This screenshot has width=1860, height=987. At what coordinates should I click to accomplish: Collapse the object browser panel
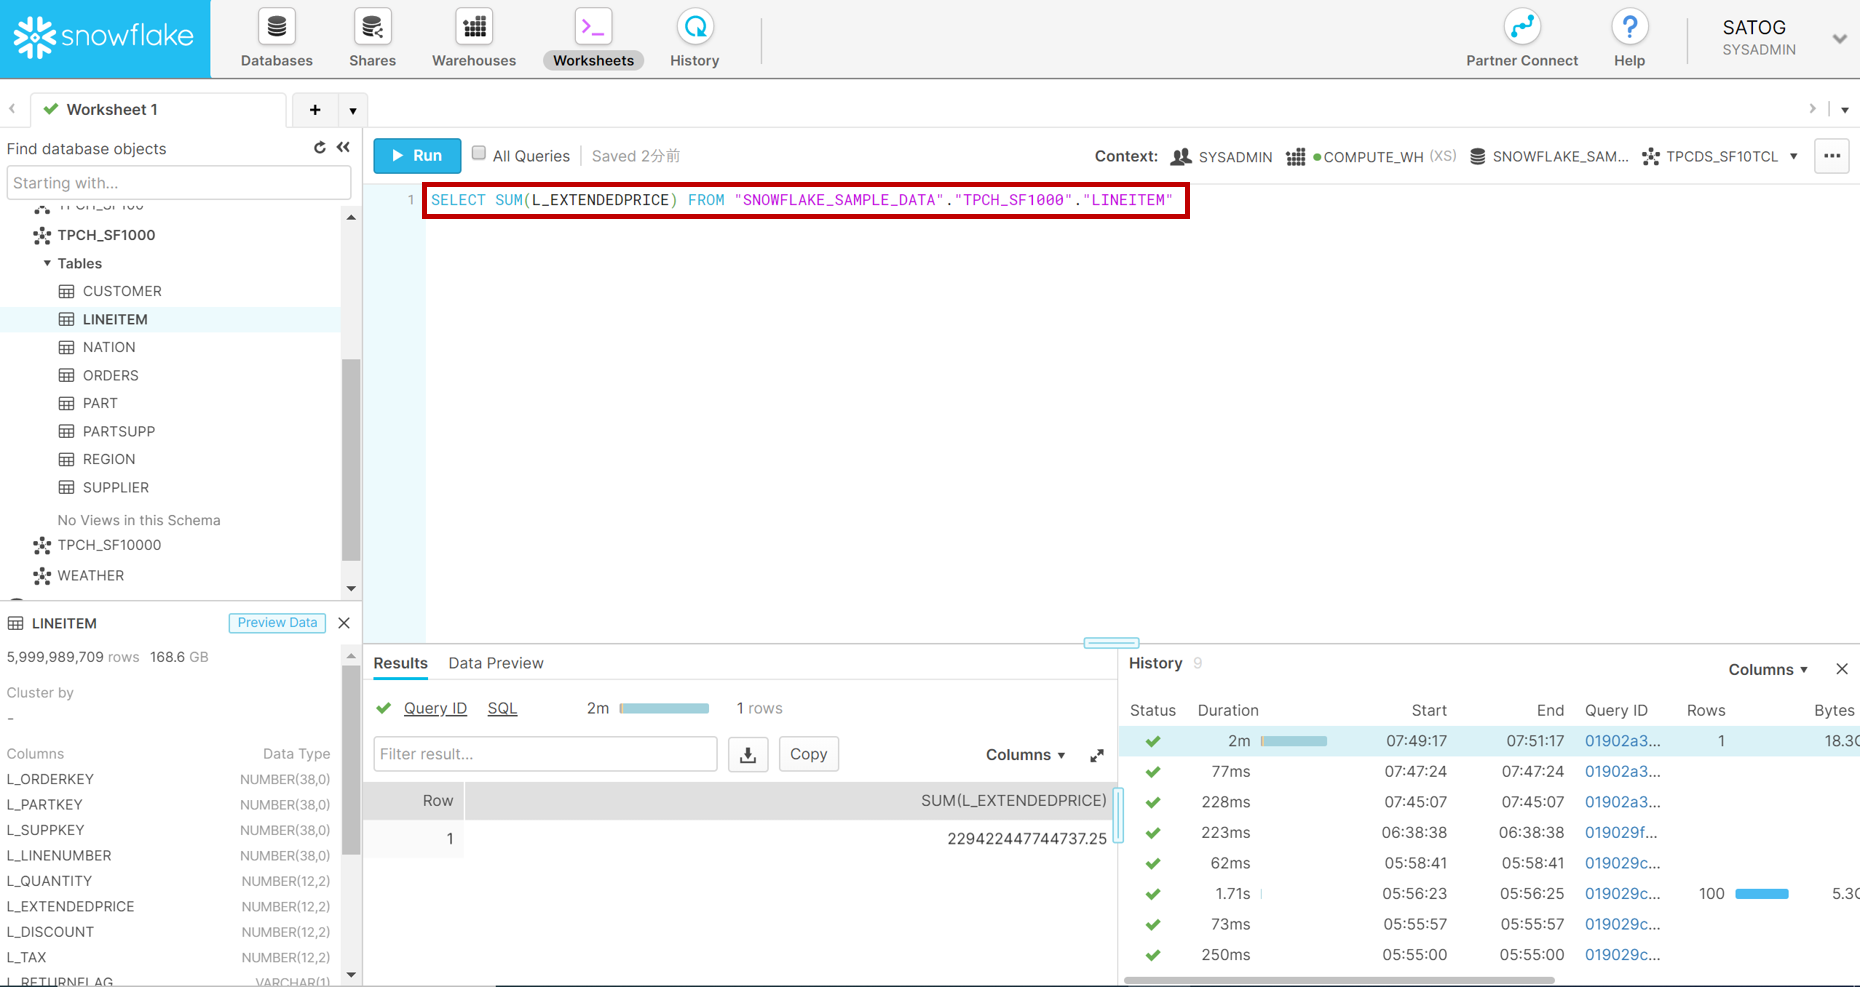pyautogui.click(x=344, y=148)
